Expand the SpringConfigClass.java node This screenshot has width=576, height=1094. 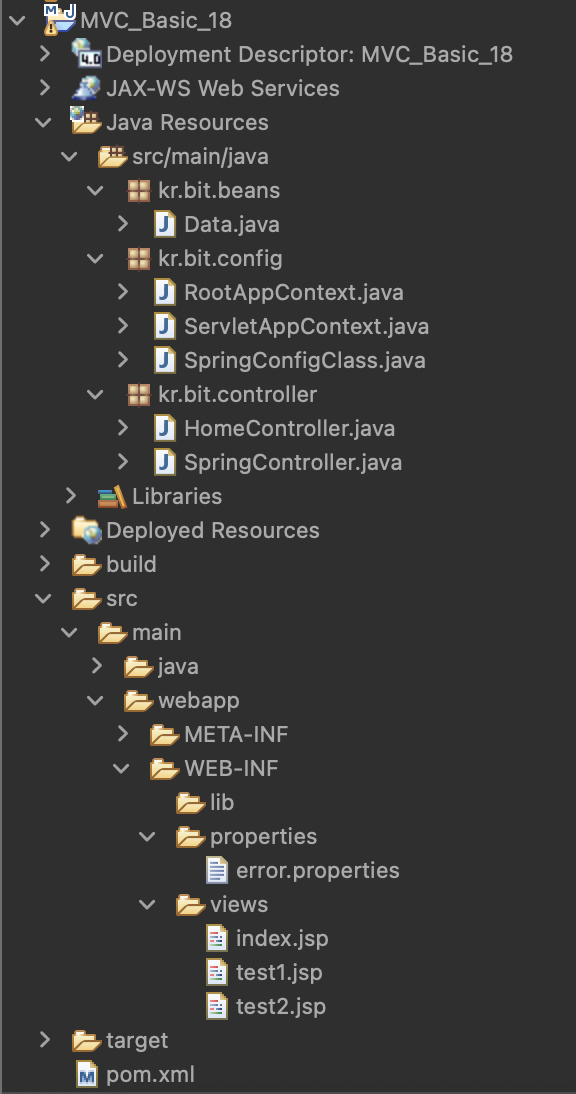coord(123,360)
